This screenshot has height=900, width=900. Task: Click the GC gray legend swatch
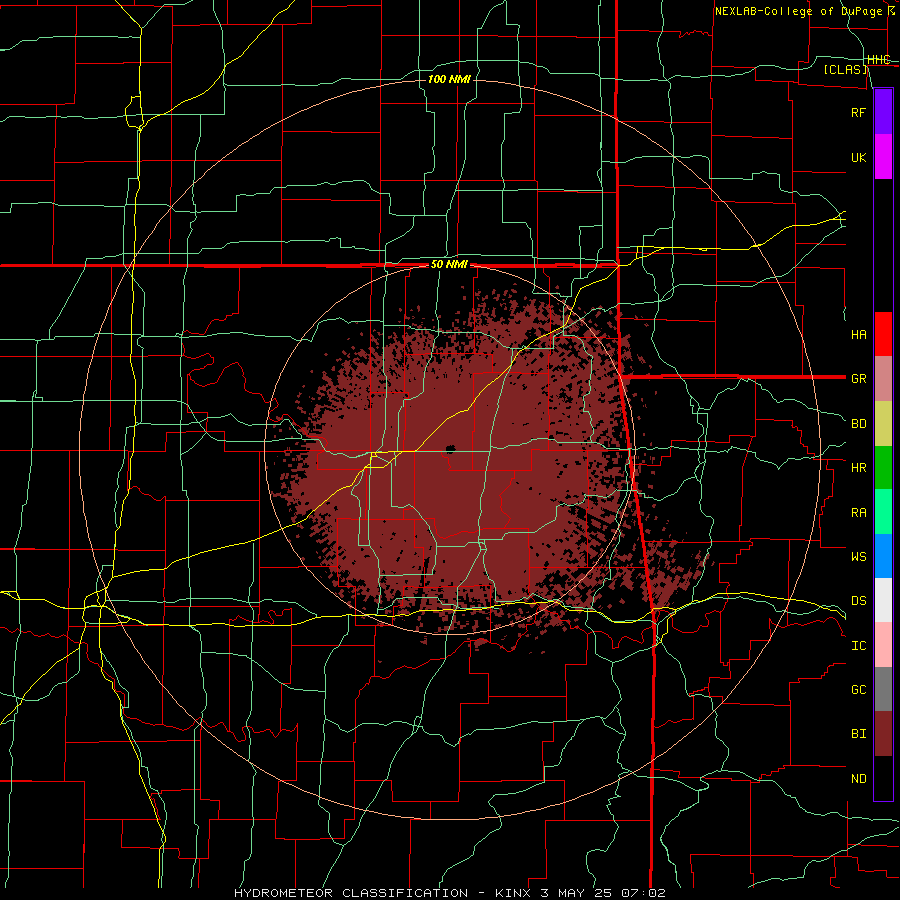[883, 689]
